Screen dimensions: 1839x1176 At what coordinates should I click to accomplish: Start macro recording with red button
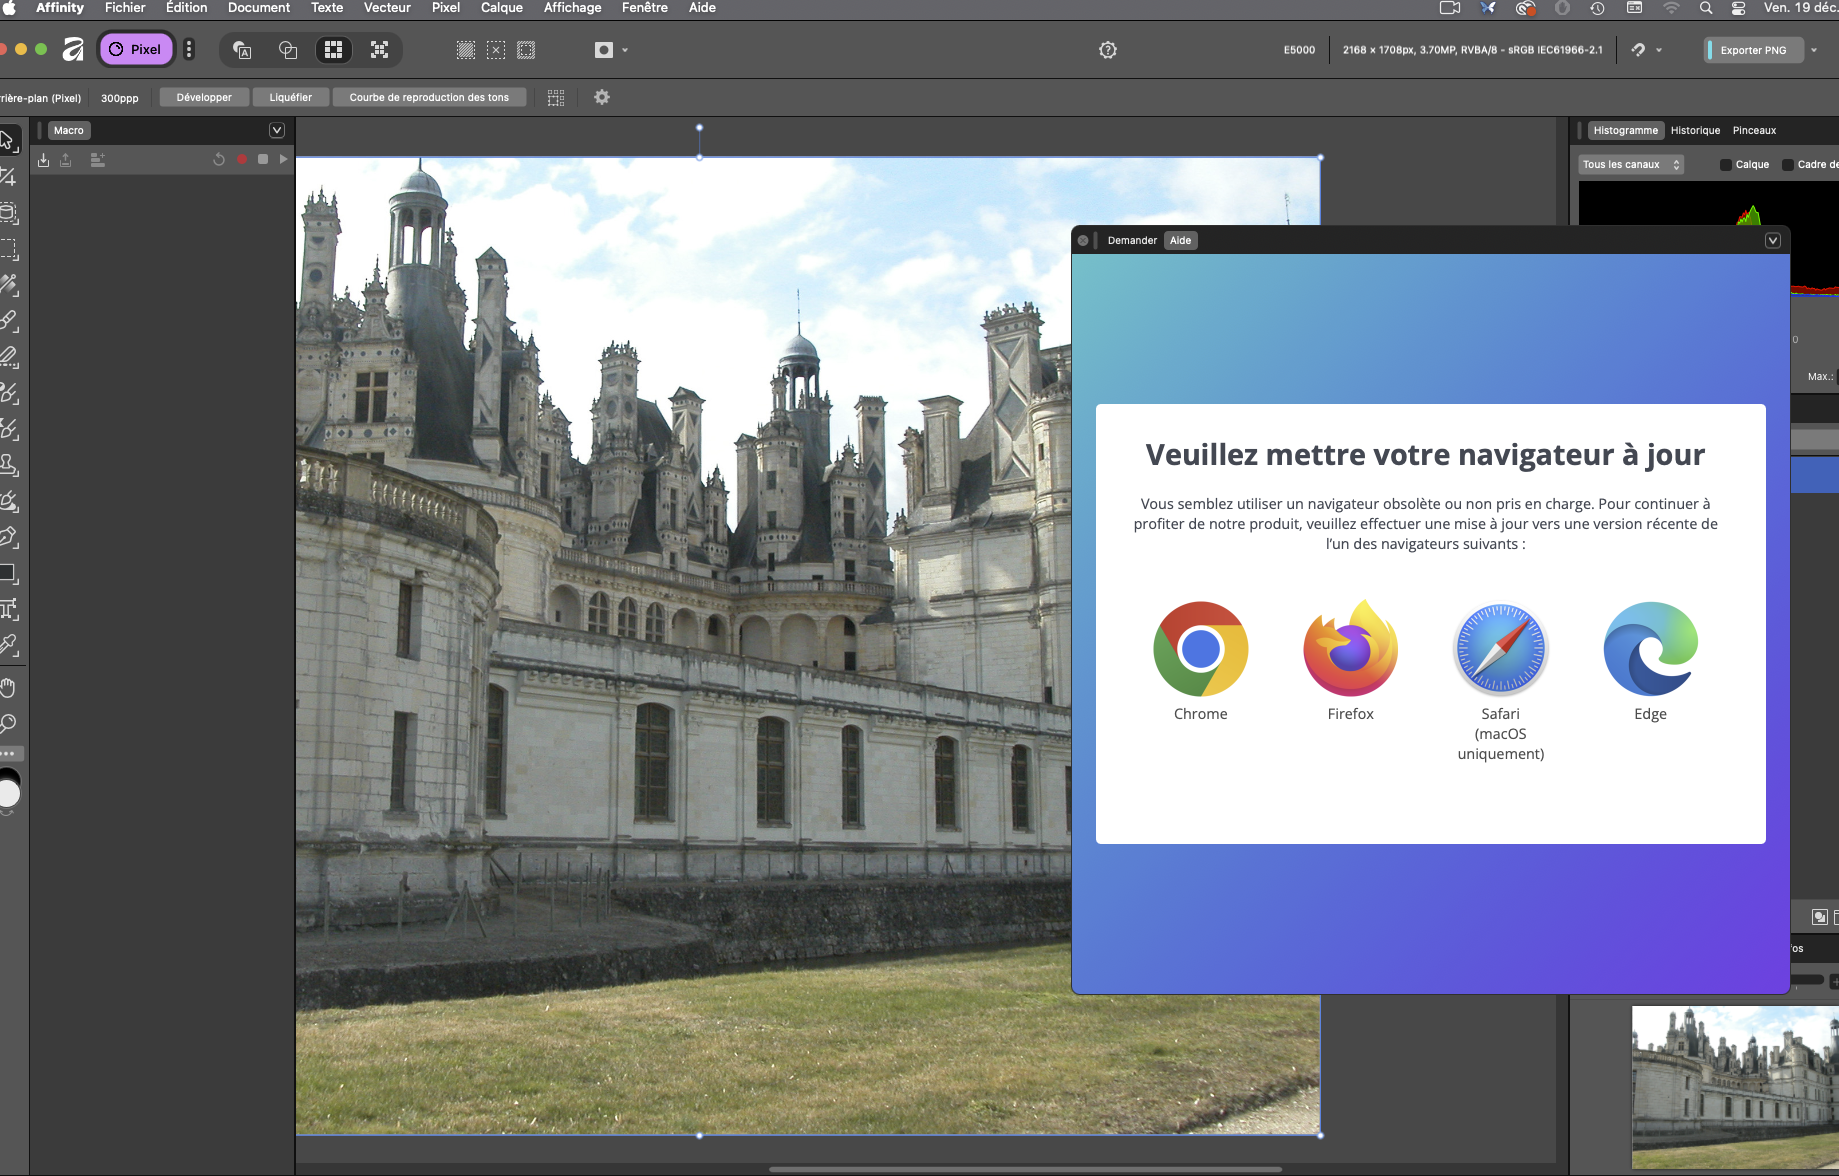click(x=242, y=159)
